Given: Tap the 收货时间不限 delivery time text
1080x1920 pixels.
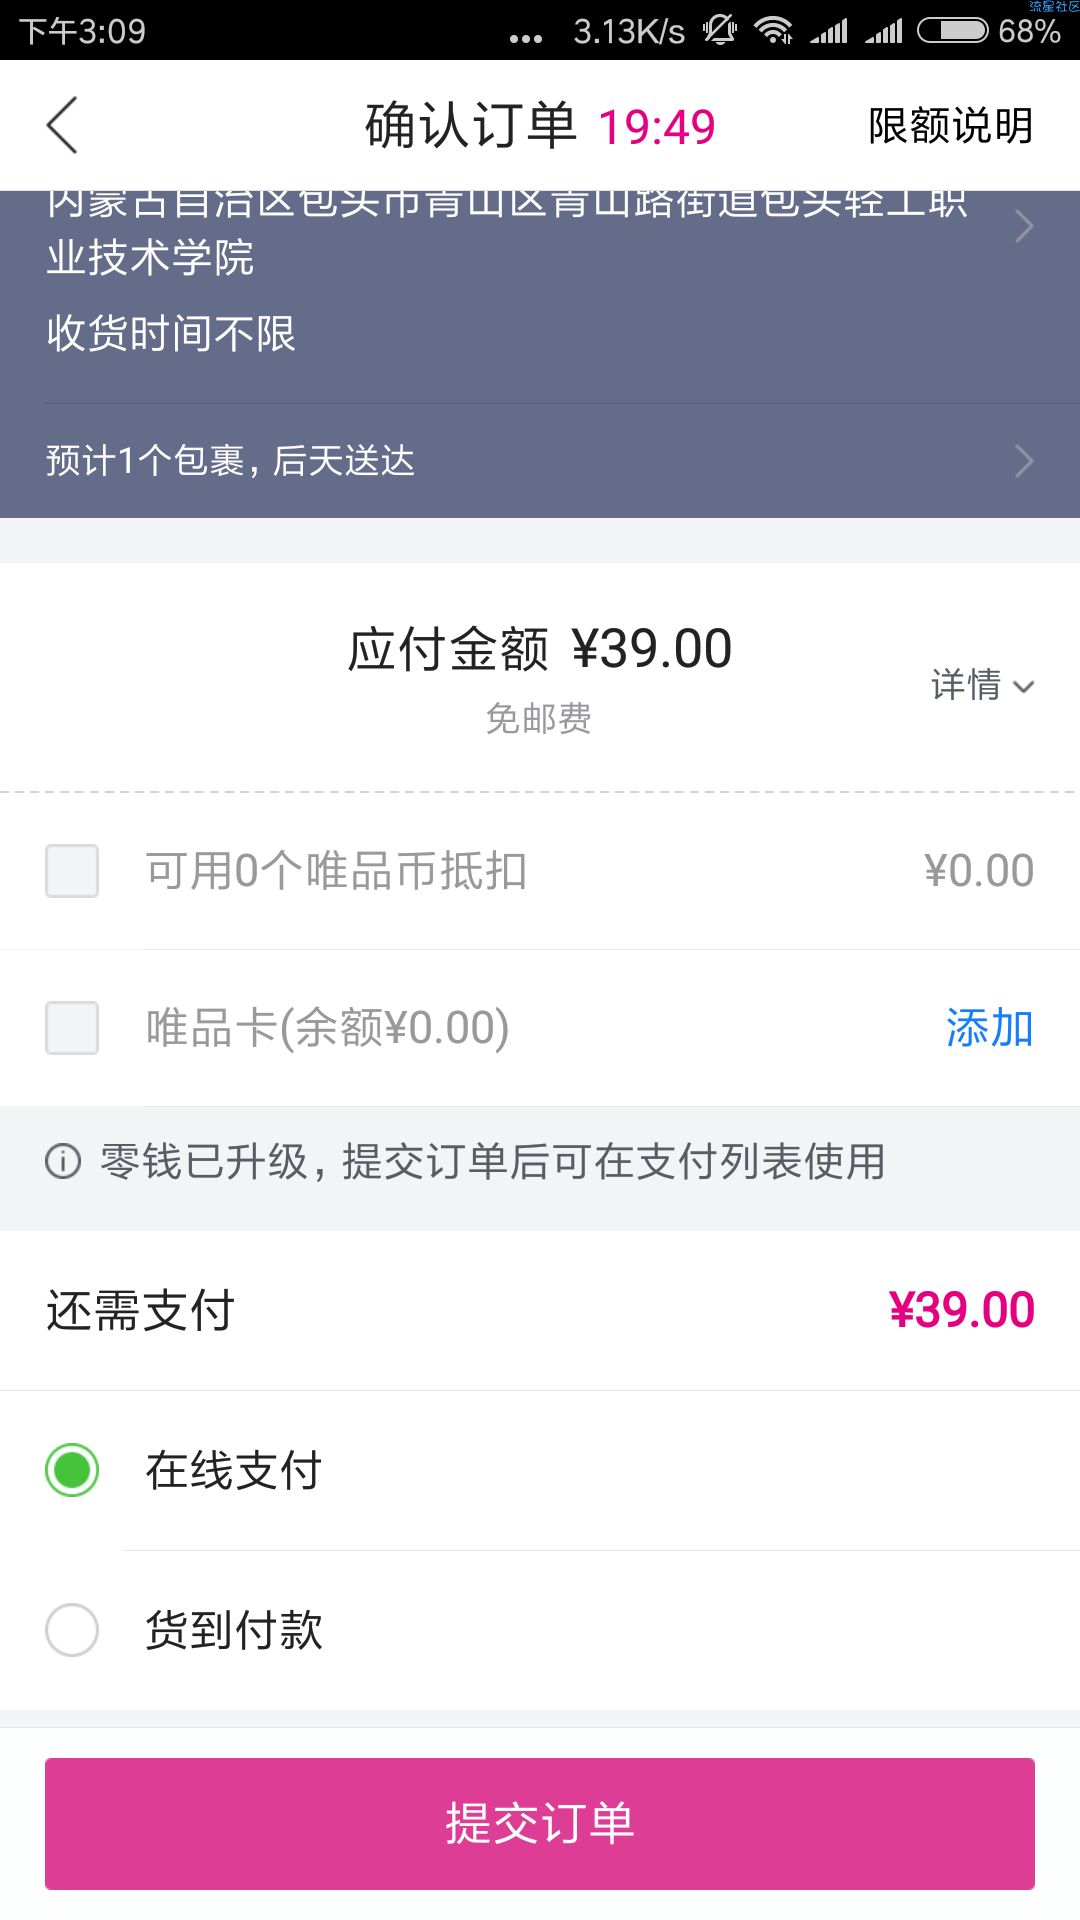Looking at the screenshot, I should pos(171,333).
